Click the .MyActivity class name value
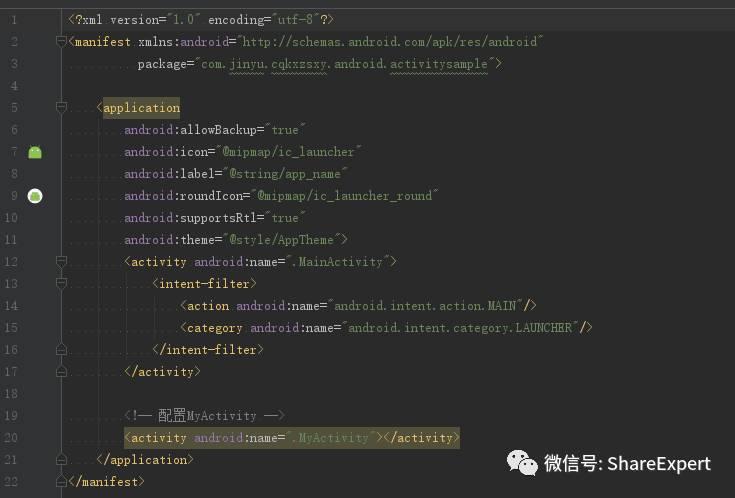The image size is (735, 498). pos(332,438)
